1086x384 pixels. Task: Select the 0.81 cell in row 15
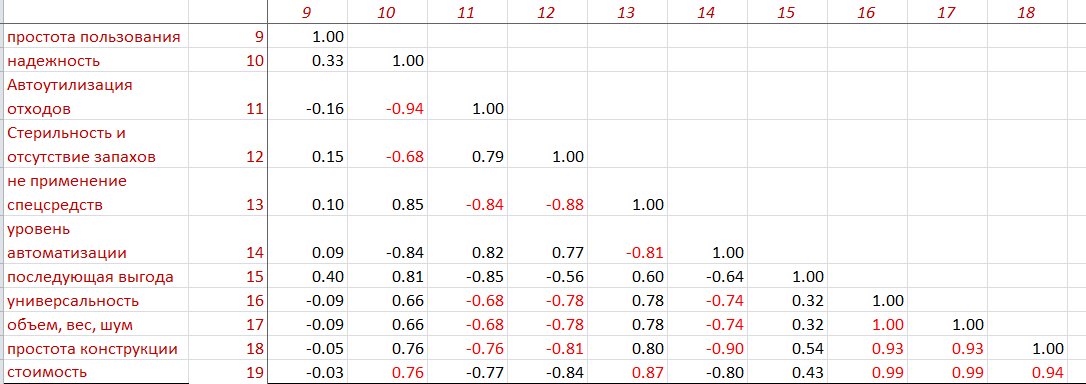click(x=388, y=277)
